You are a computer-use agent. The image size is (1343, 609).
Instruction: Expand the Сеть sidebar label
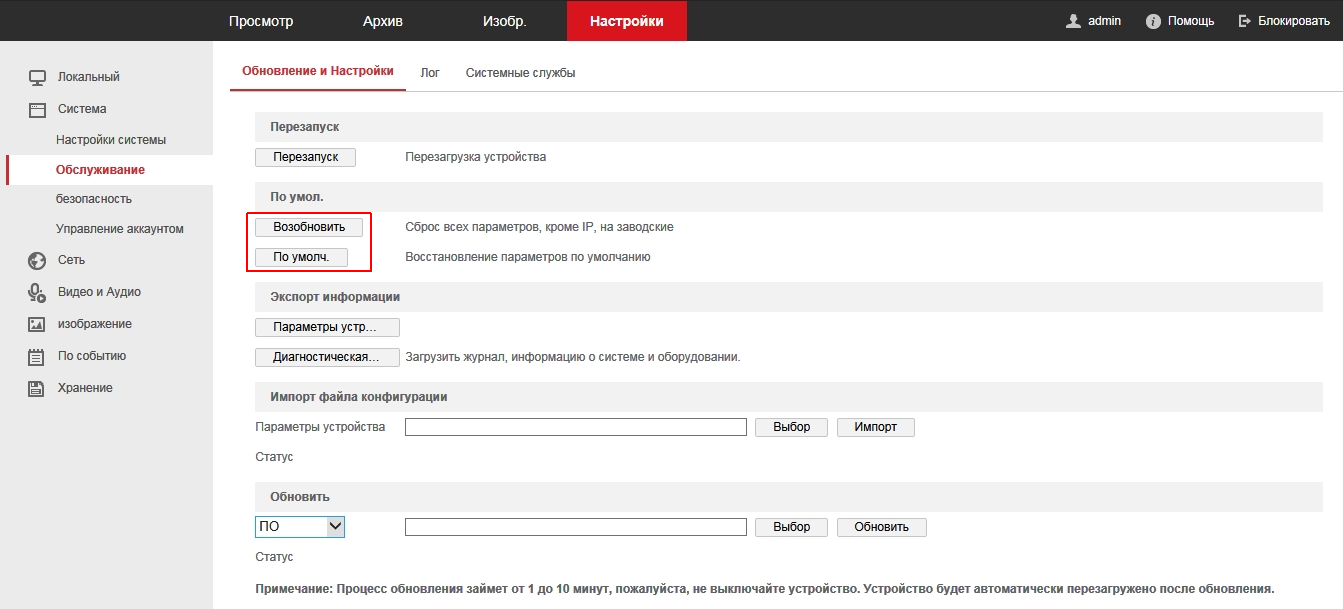pyautogui.click(x=71, y=260)
